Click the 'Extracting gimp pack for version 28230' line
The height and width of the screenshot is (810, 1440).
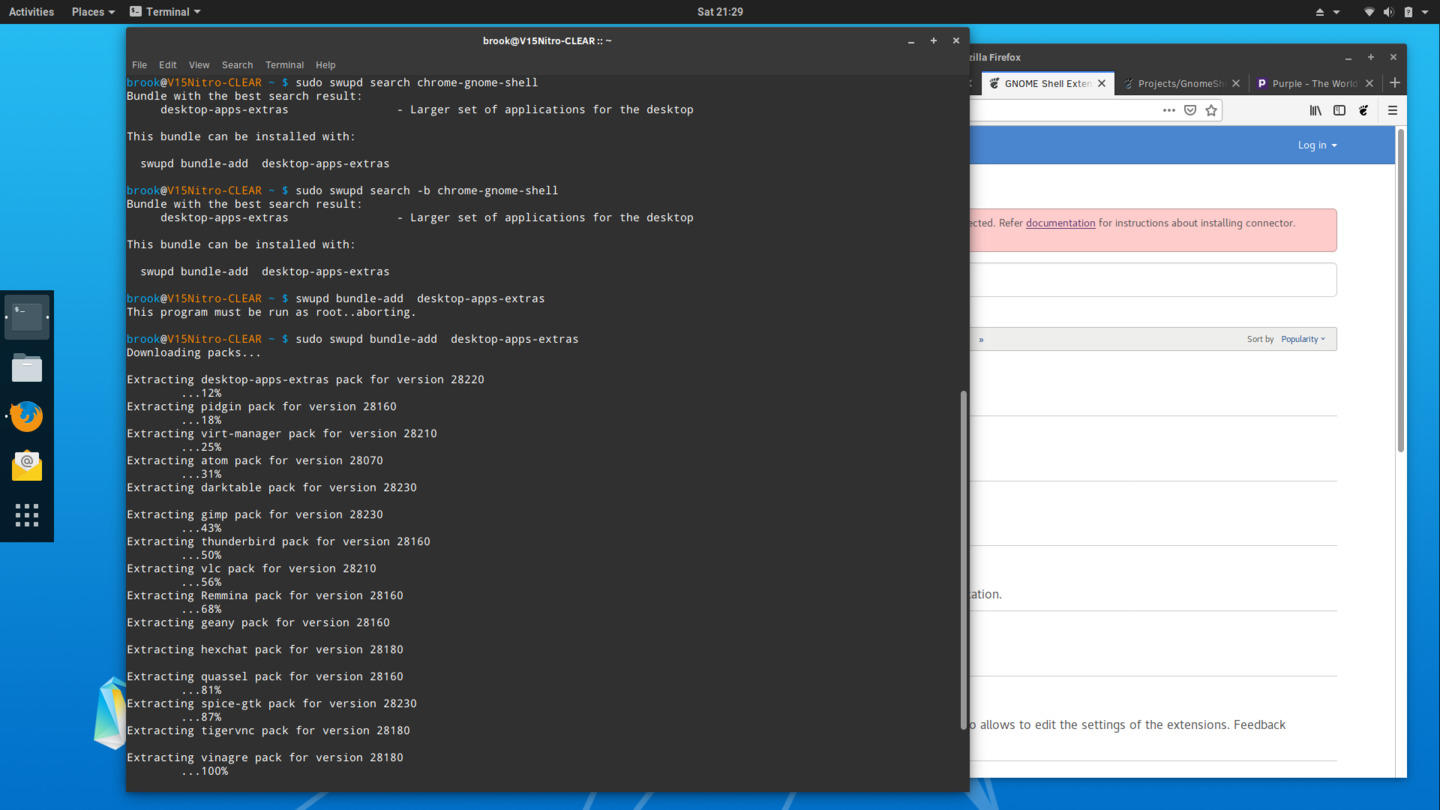pos(255,515)
